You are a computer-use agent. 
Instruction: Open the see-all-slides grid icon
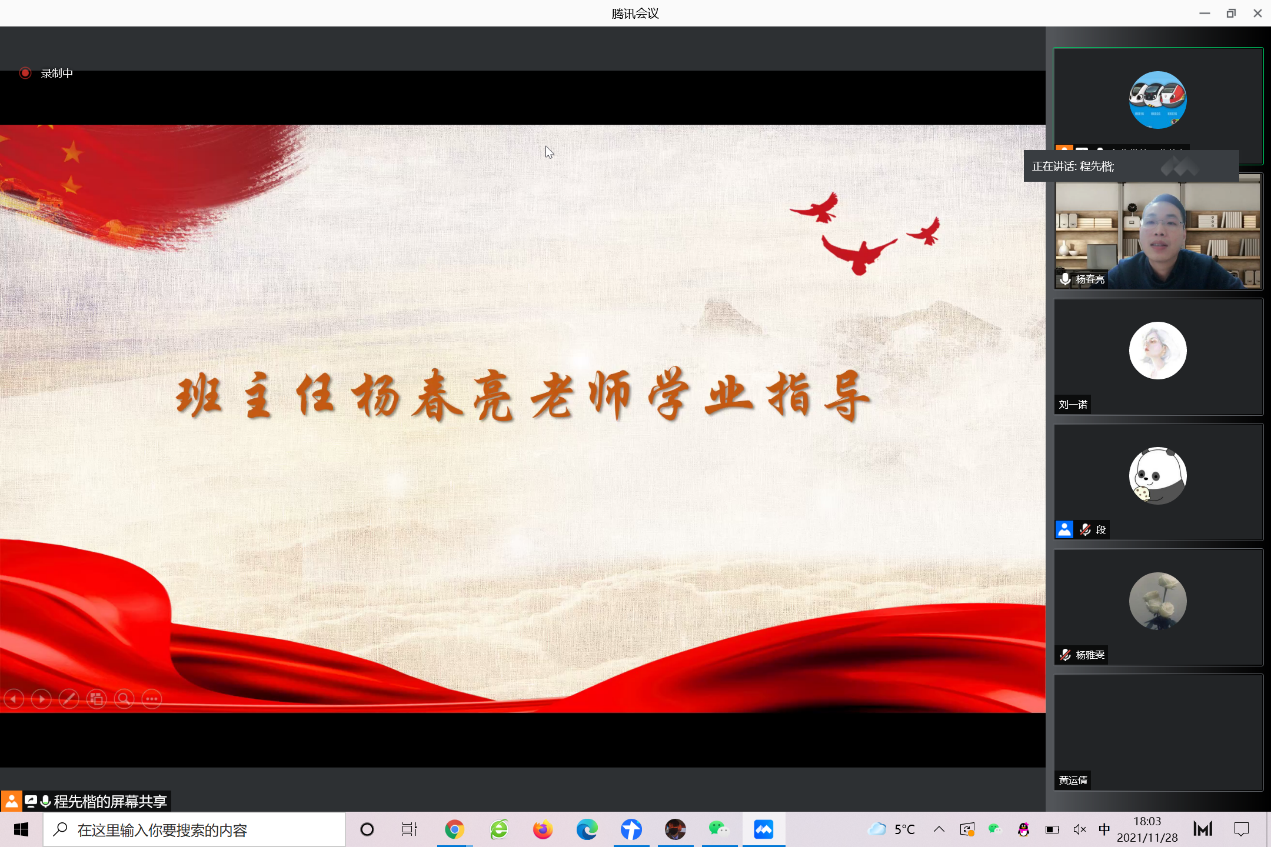point(96,699)
